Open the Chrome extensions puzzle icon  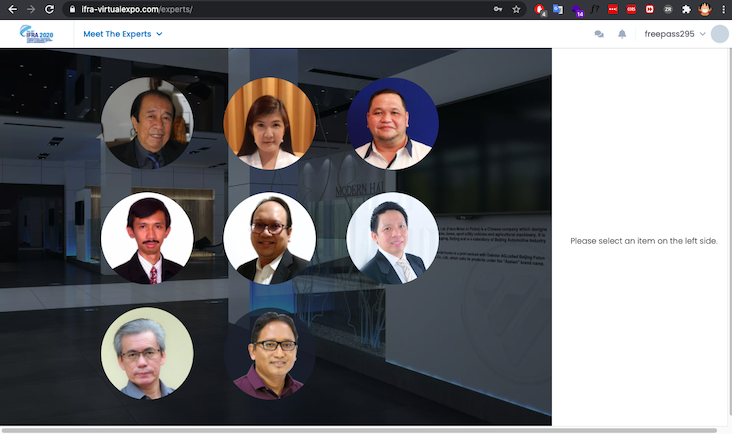(x=686, y=9)
